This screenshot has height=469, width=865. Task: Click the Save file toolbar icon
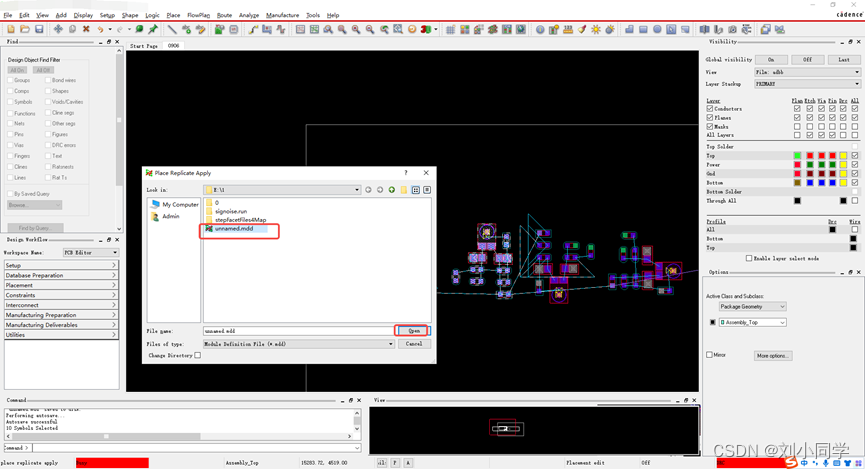coord(39,30)
